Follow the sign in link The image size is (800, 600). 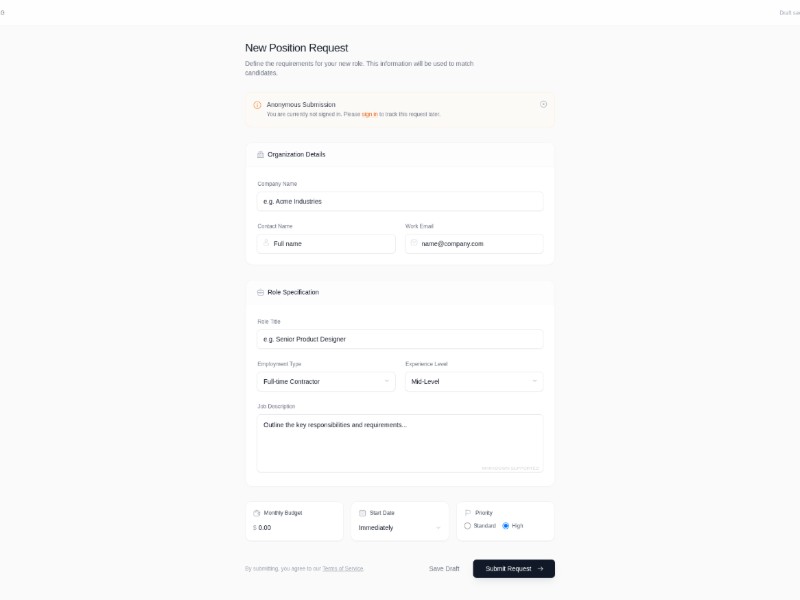[369, 115]
